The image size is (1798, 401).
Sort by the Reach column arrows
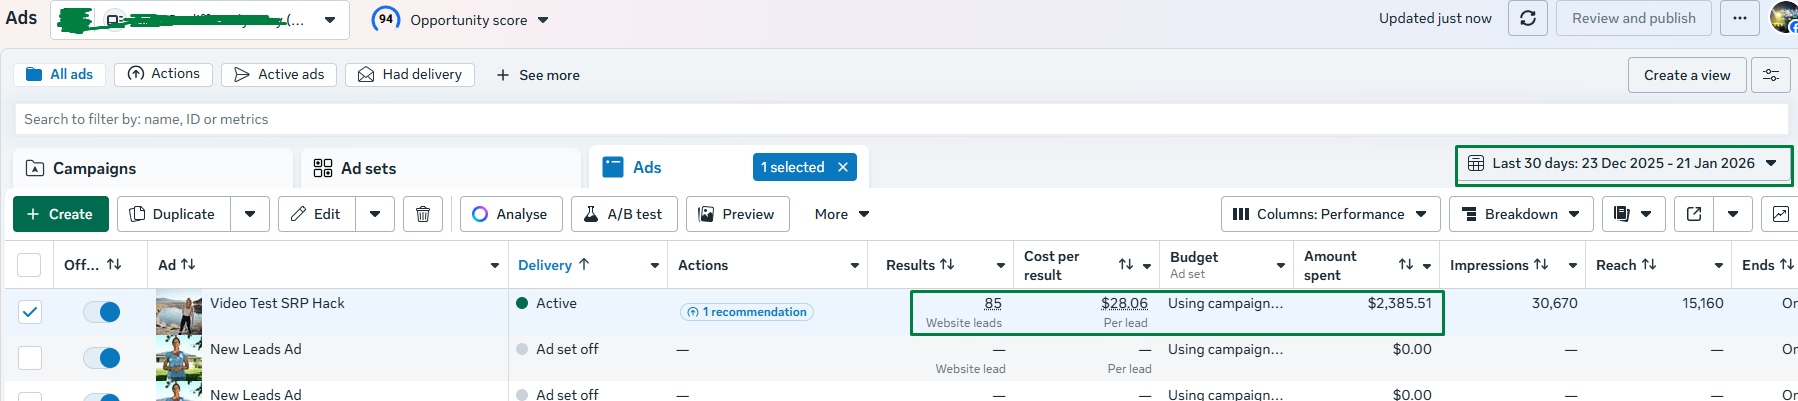click(x=1649, y=265)
